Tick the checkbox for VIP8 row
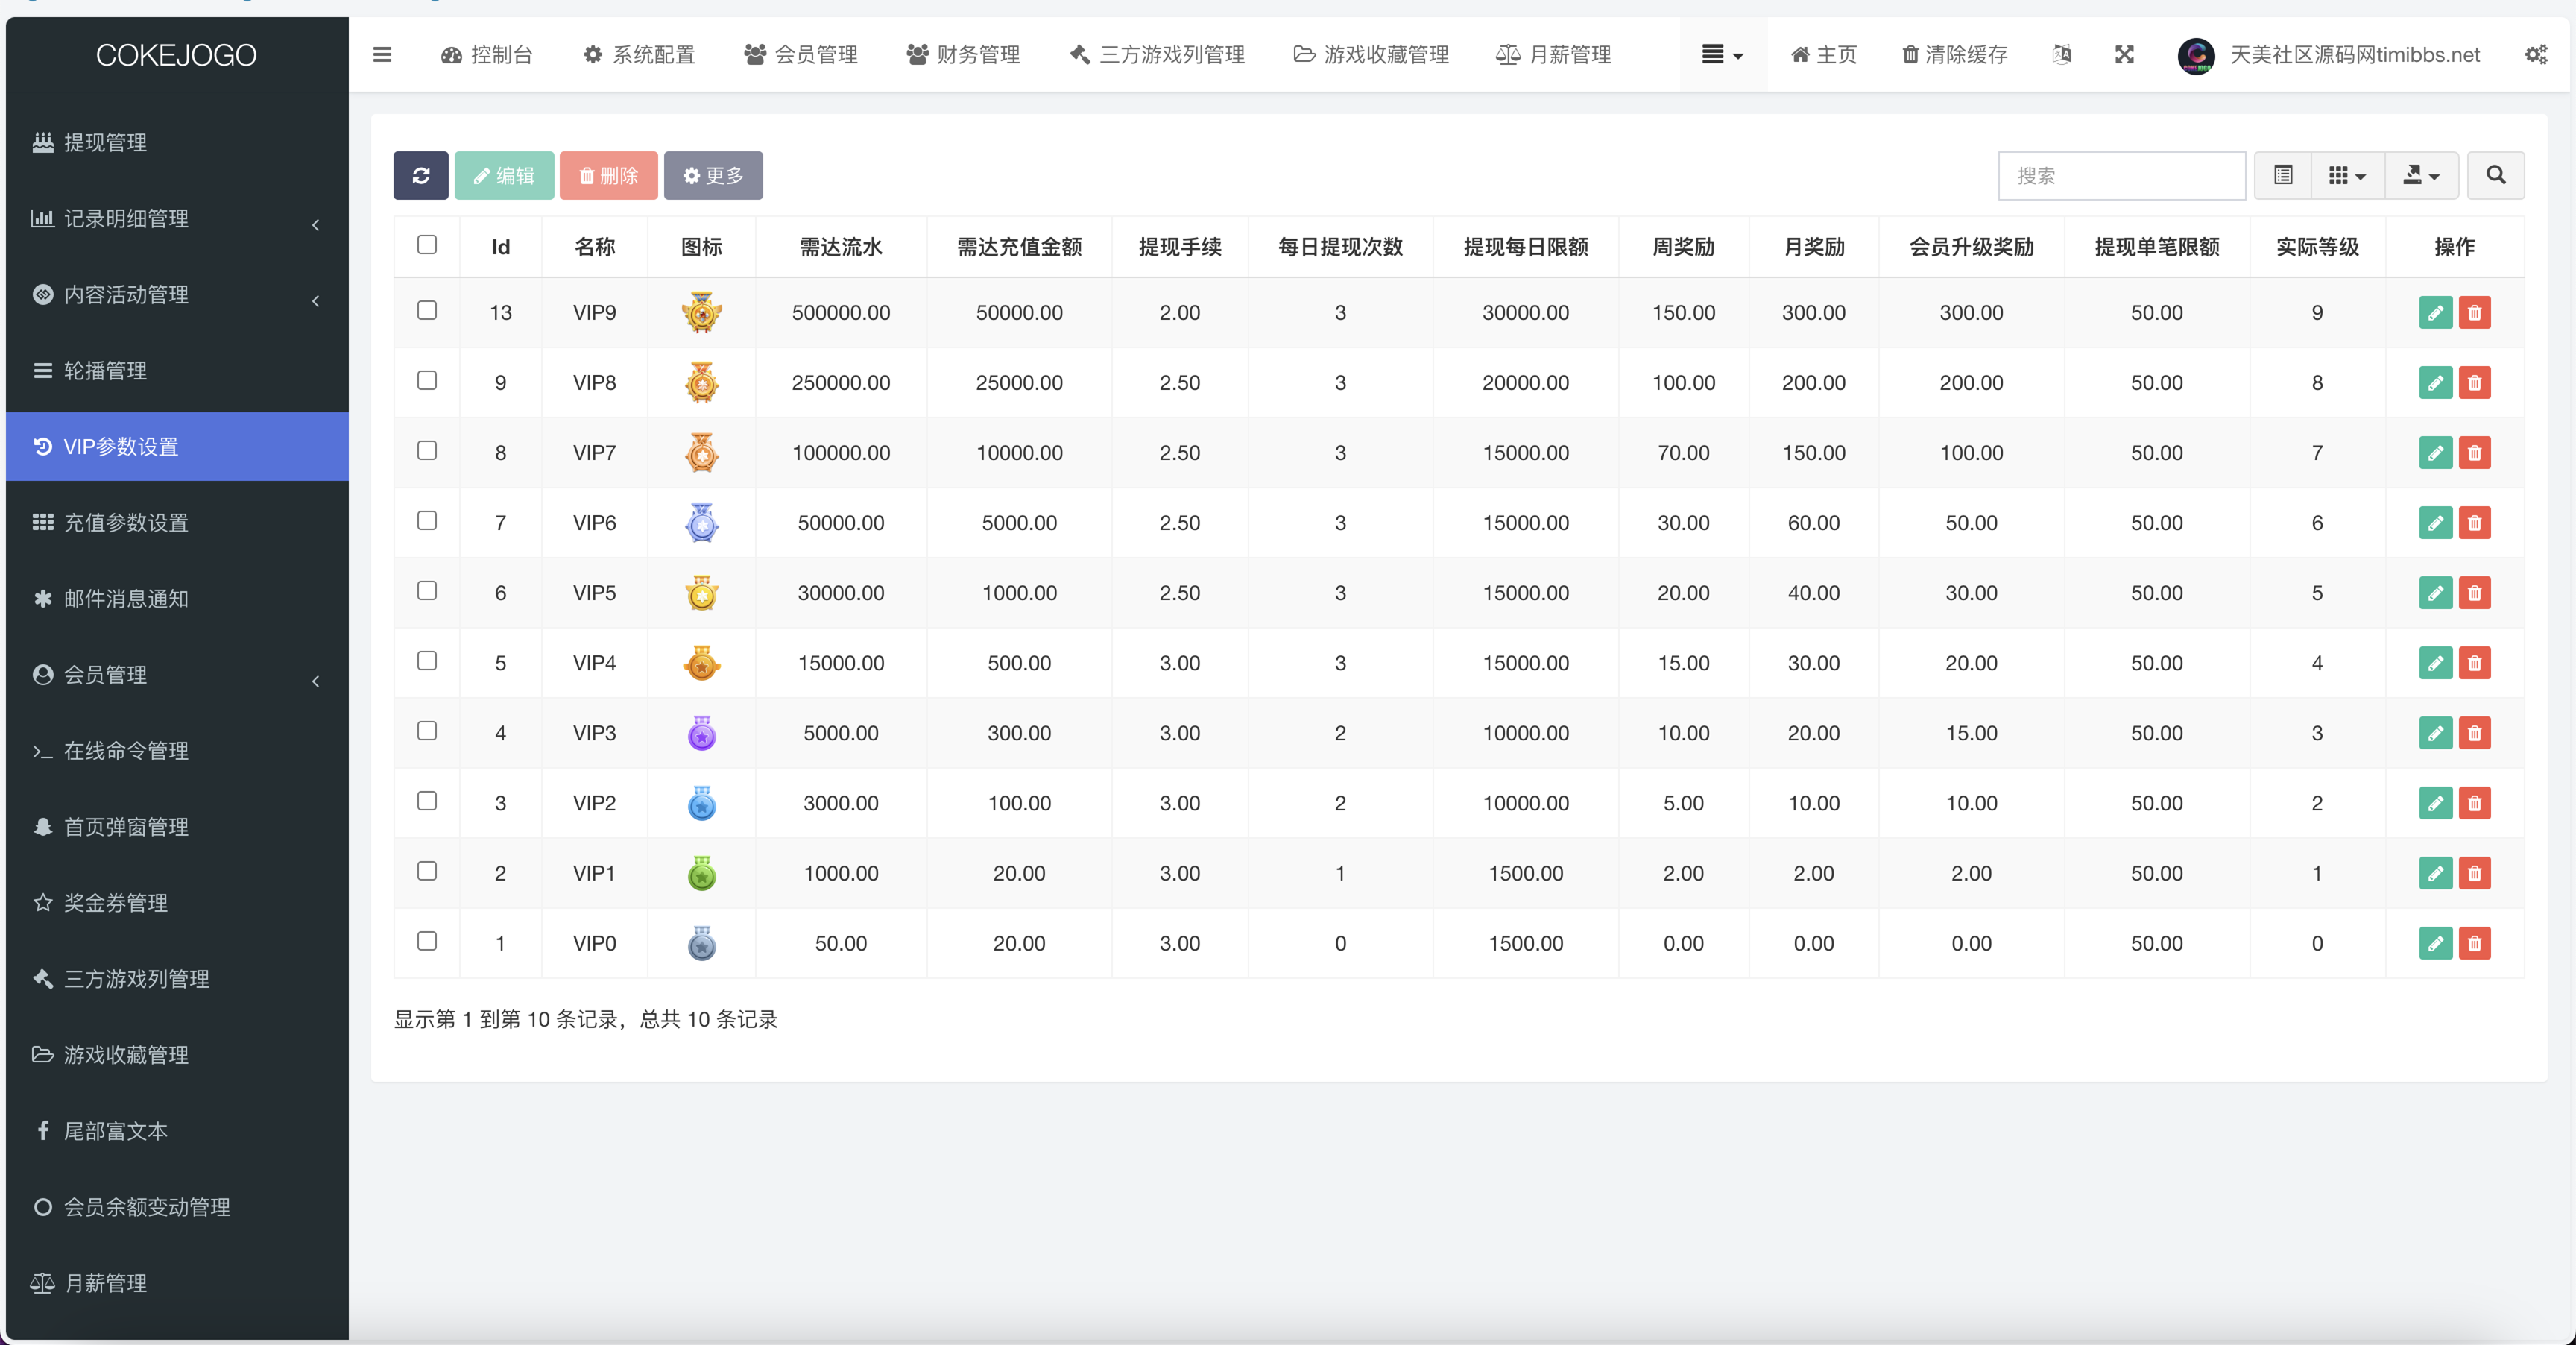This screenshot has width=2576, height=1345. (x=427, y=381)
